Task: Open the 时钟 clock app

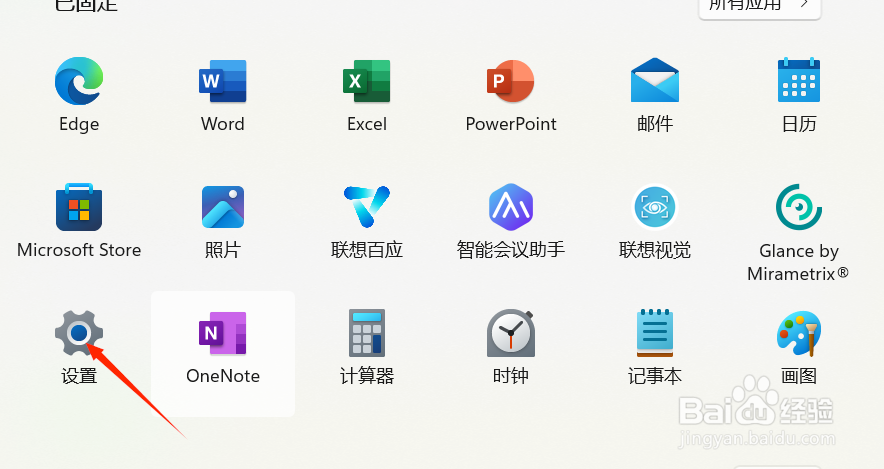Action: (511, 333)
